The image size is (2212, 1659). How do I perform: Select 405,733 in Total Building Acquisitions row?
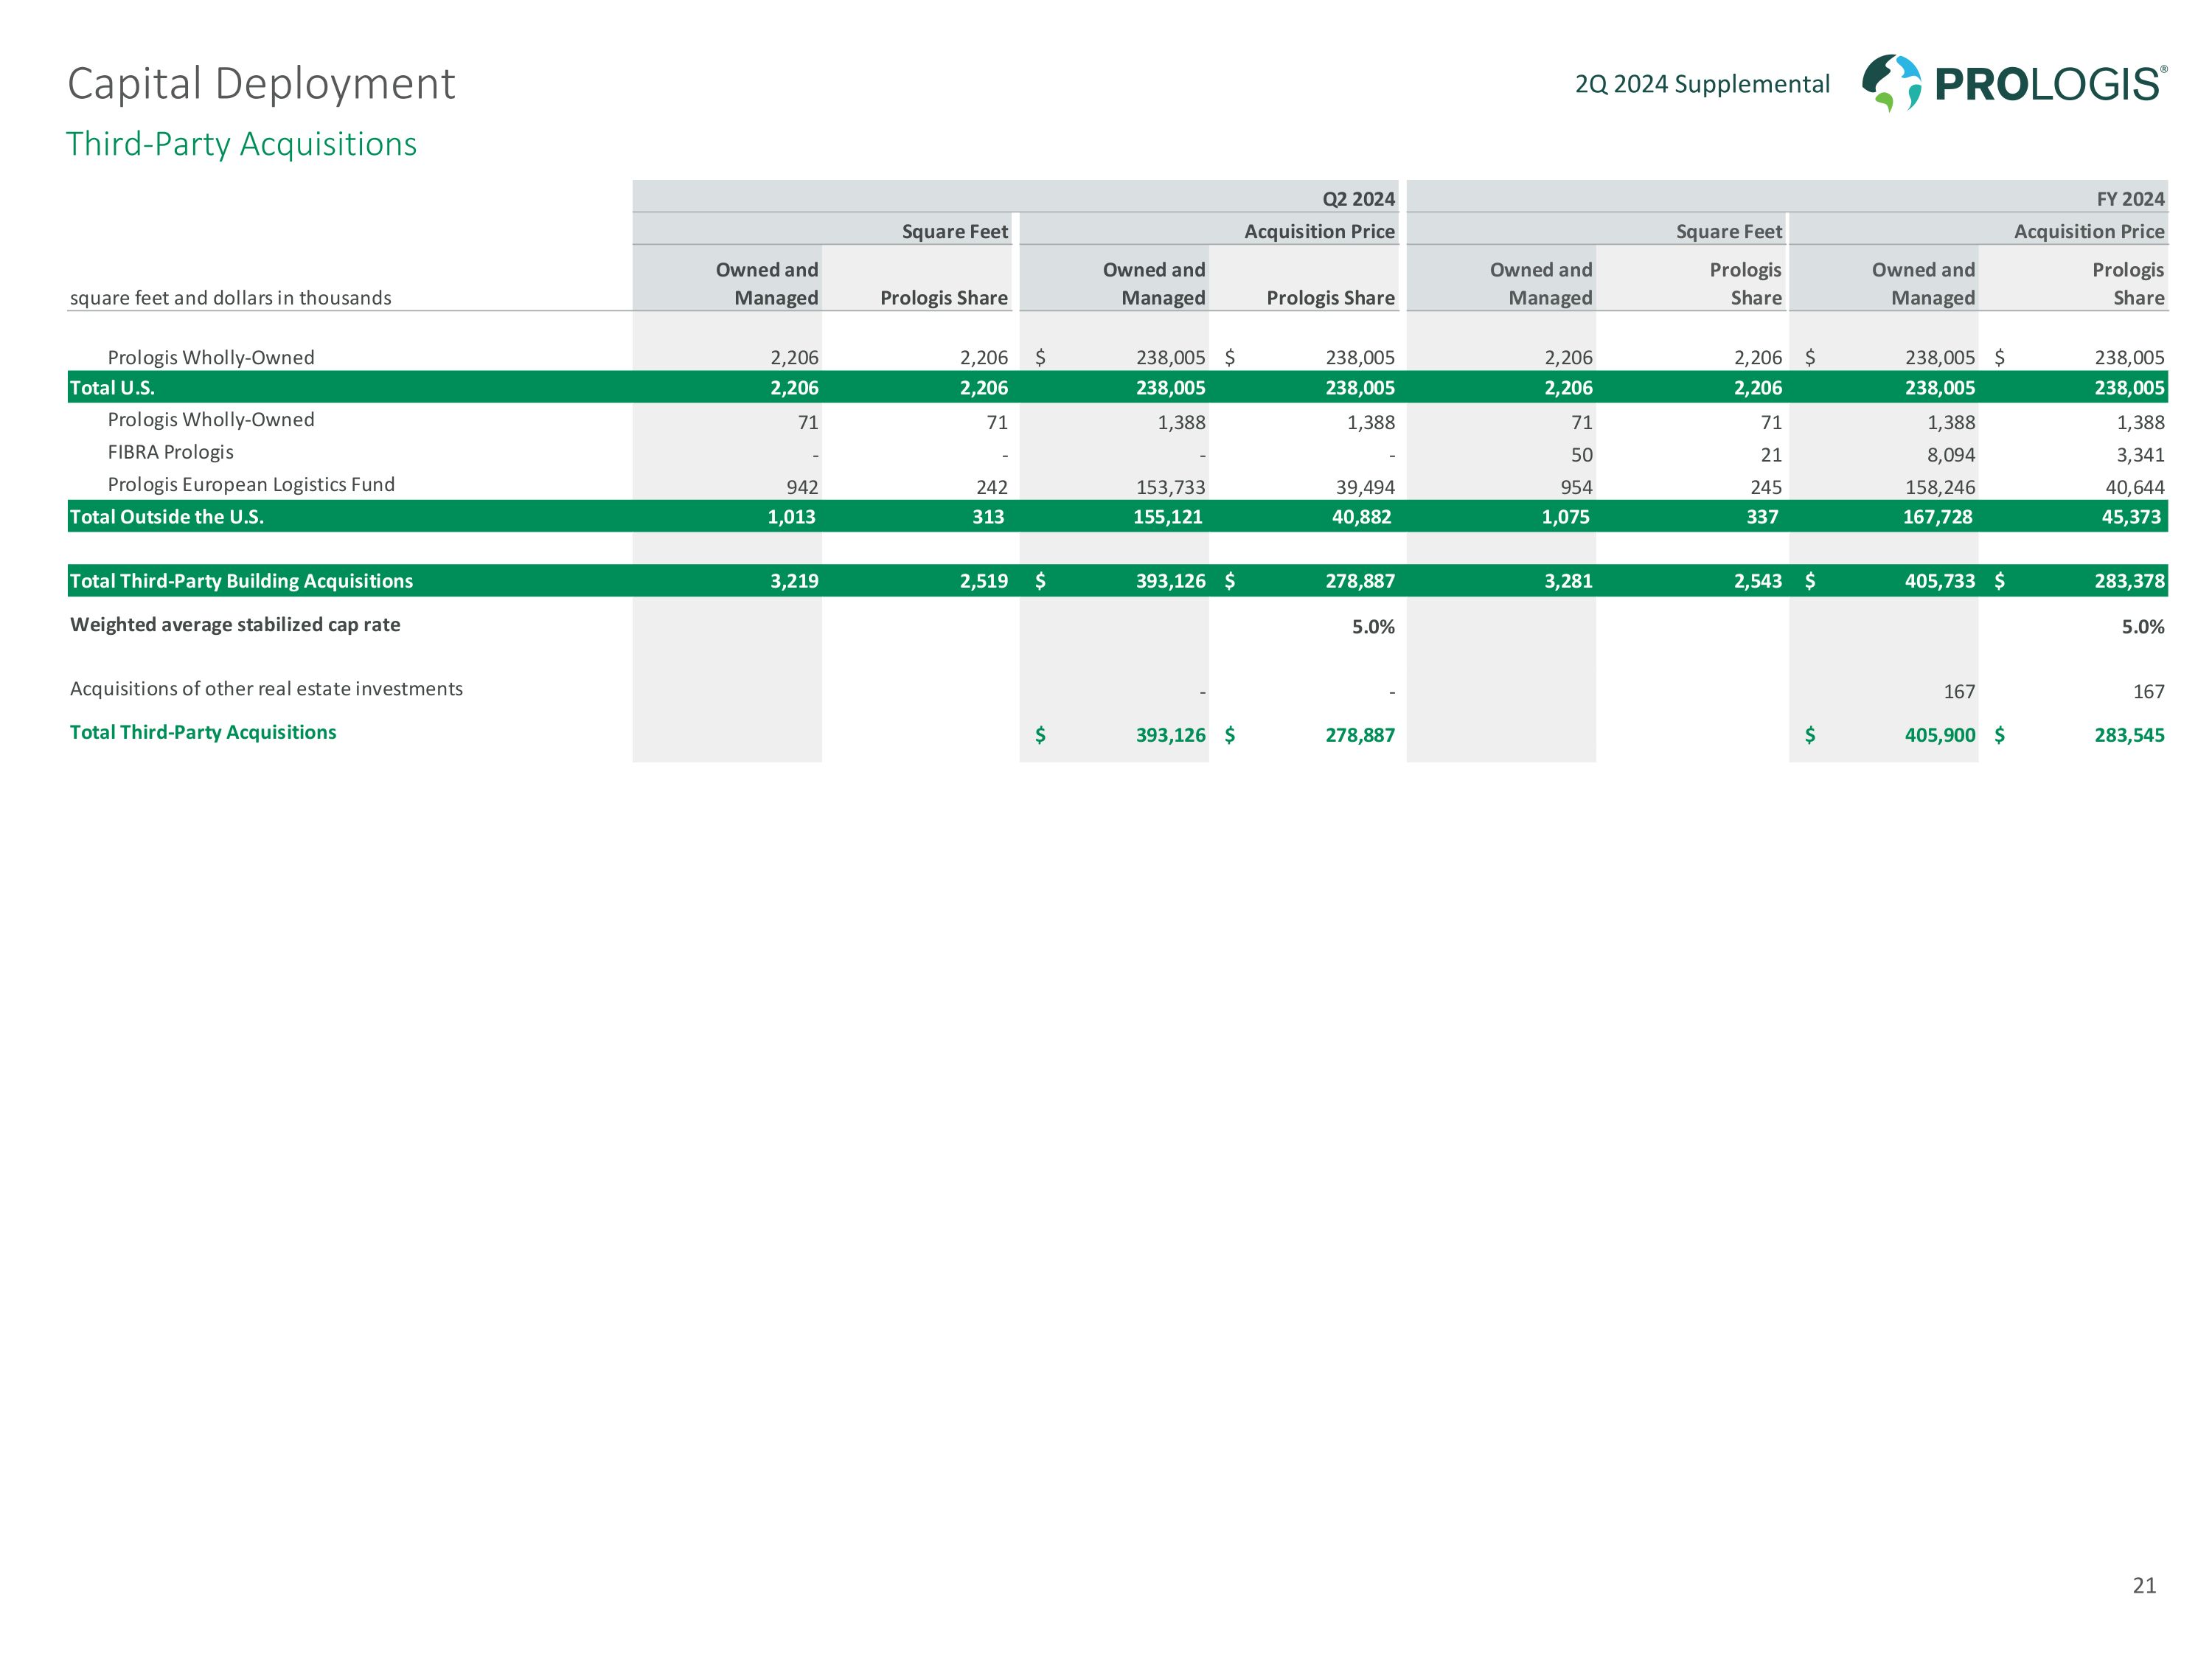[1940, 581]
